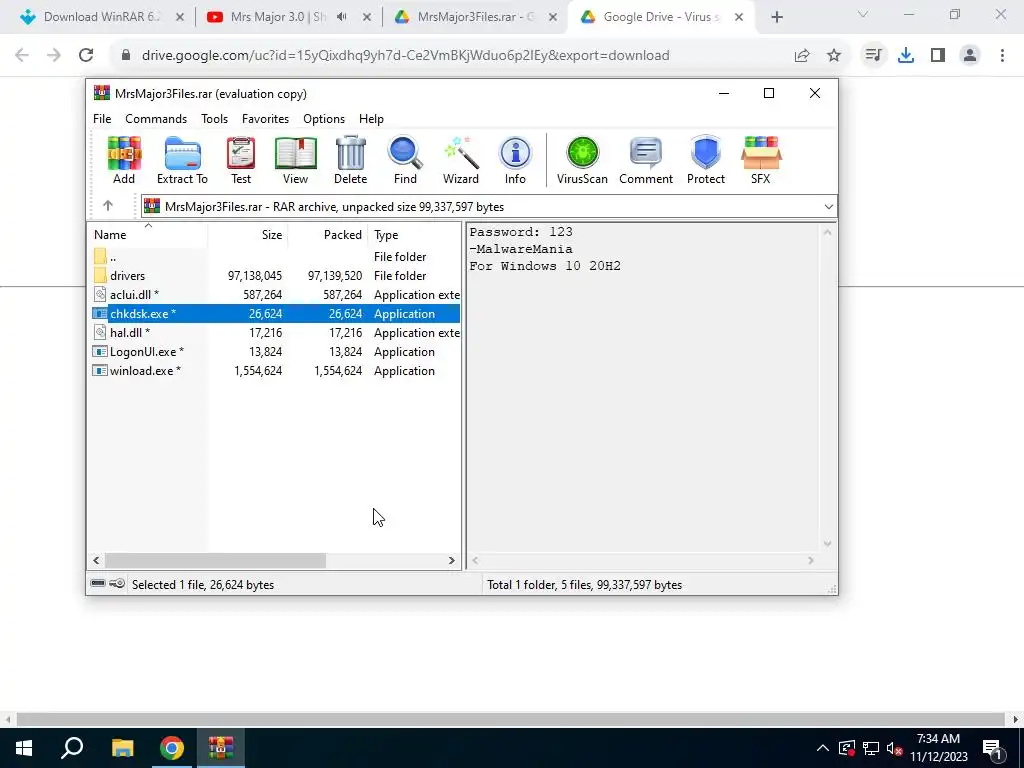Click file list scroll left arrow
Screen dimensions: 1024x768
97,560
